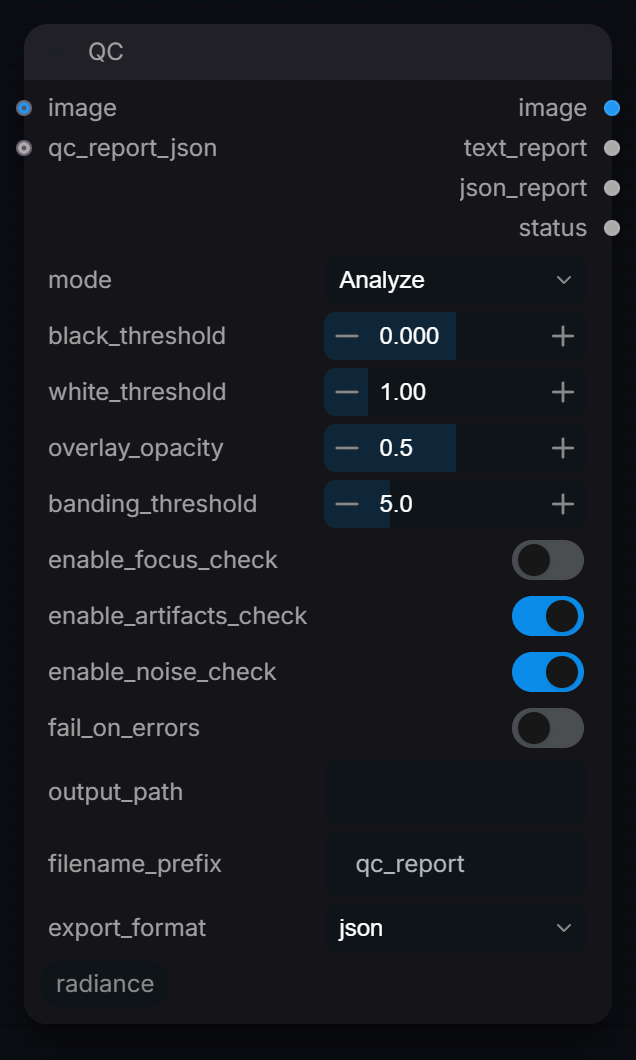Click the json_report output socket
The width and height of the screenshot is (636, 1060).
[x=612, y=188]
